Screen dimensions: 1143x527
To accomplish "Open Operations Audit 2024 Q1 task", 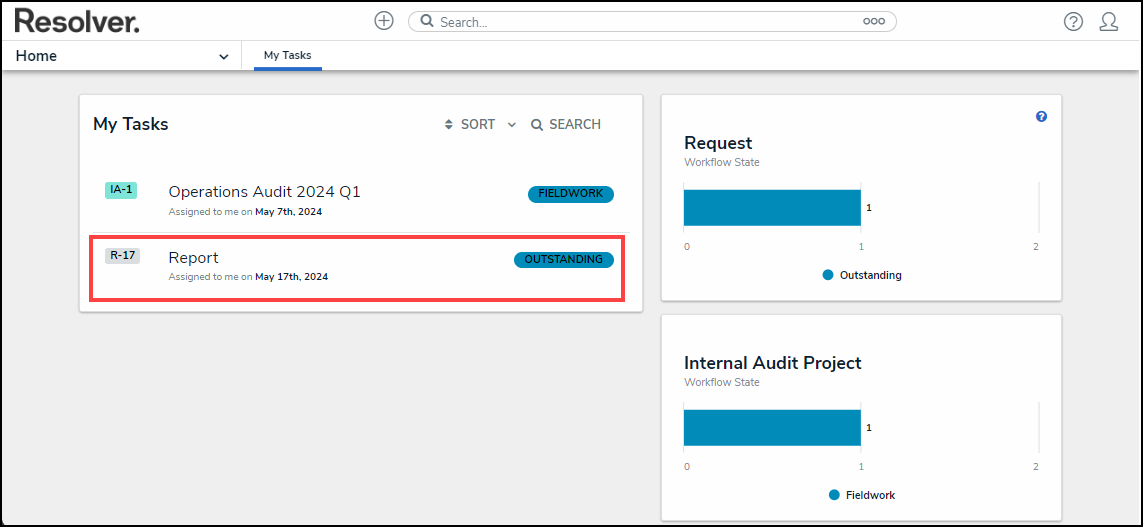I will click(x=264, y=192).
